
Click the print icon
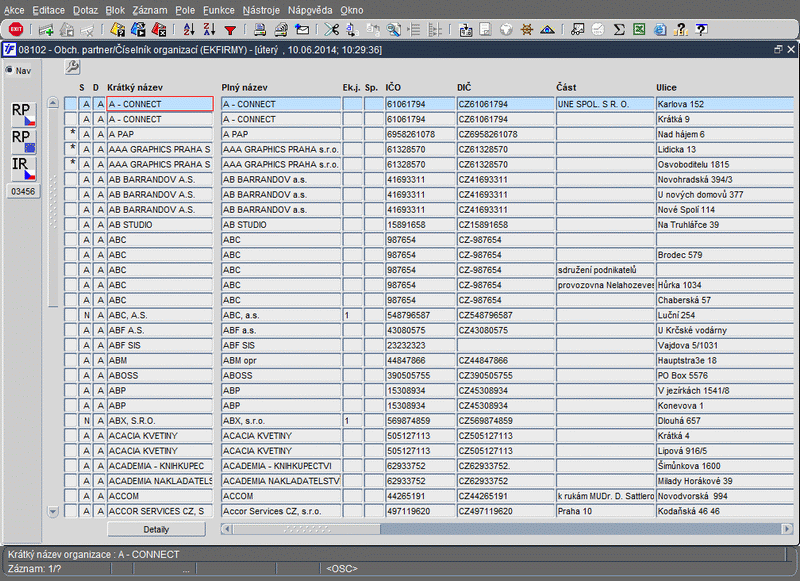click(260, 30)
